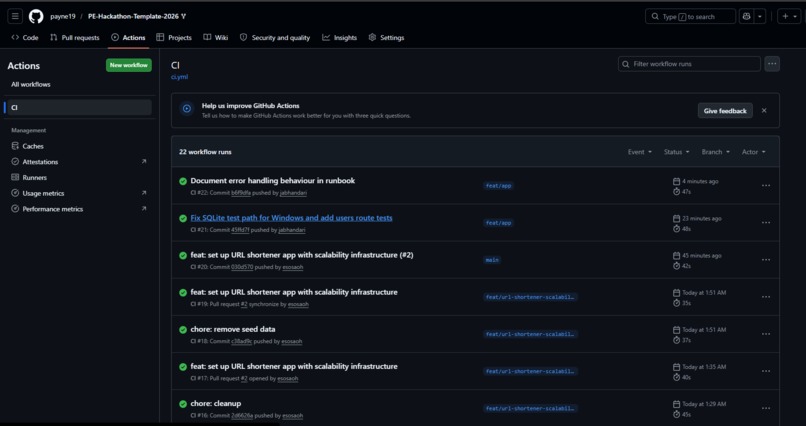Expand the Branch filter dropdown
The width and height of the screenshot is (806, 426).
point(716,152)
